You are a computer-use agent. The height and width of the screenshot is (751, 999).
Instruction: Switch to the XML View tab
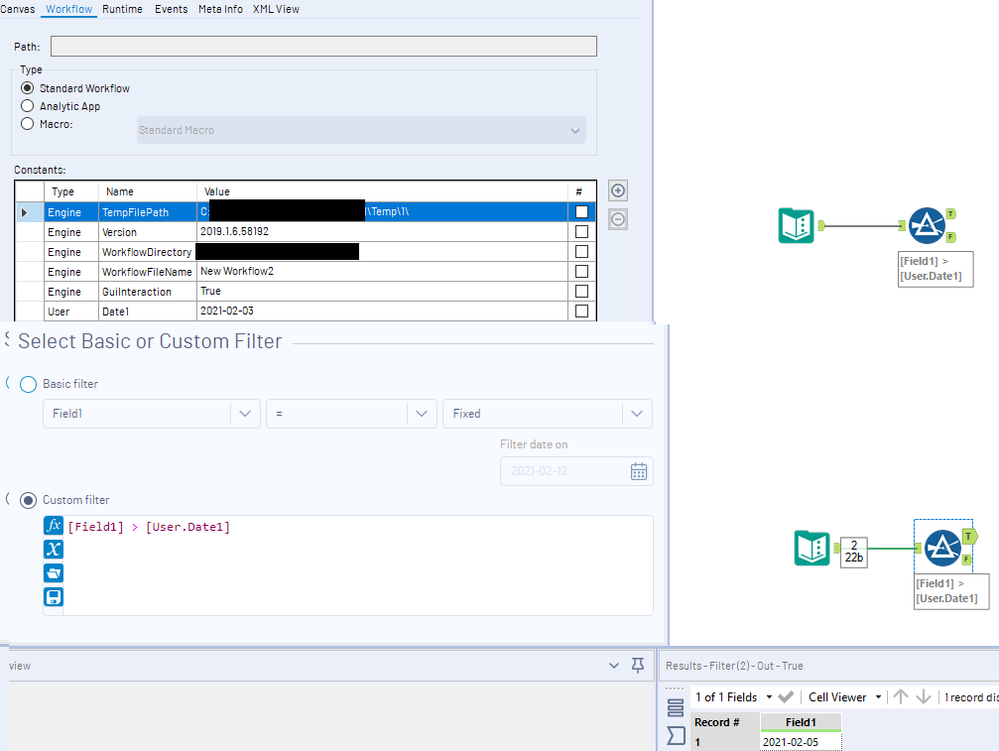coord(276,9)
